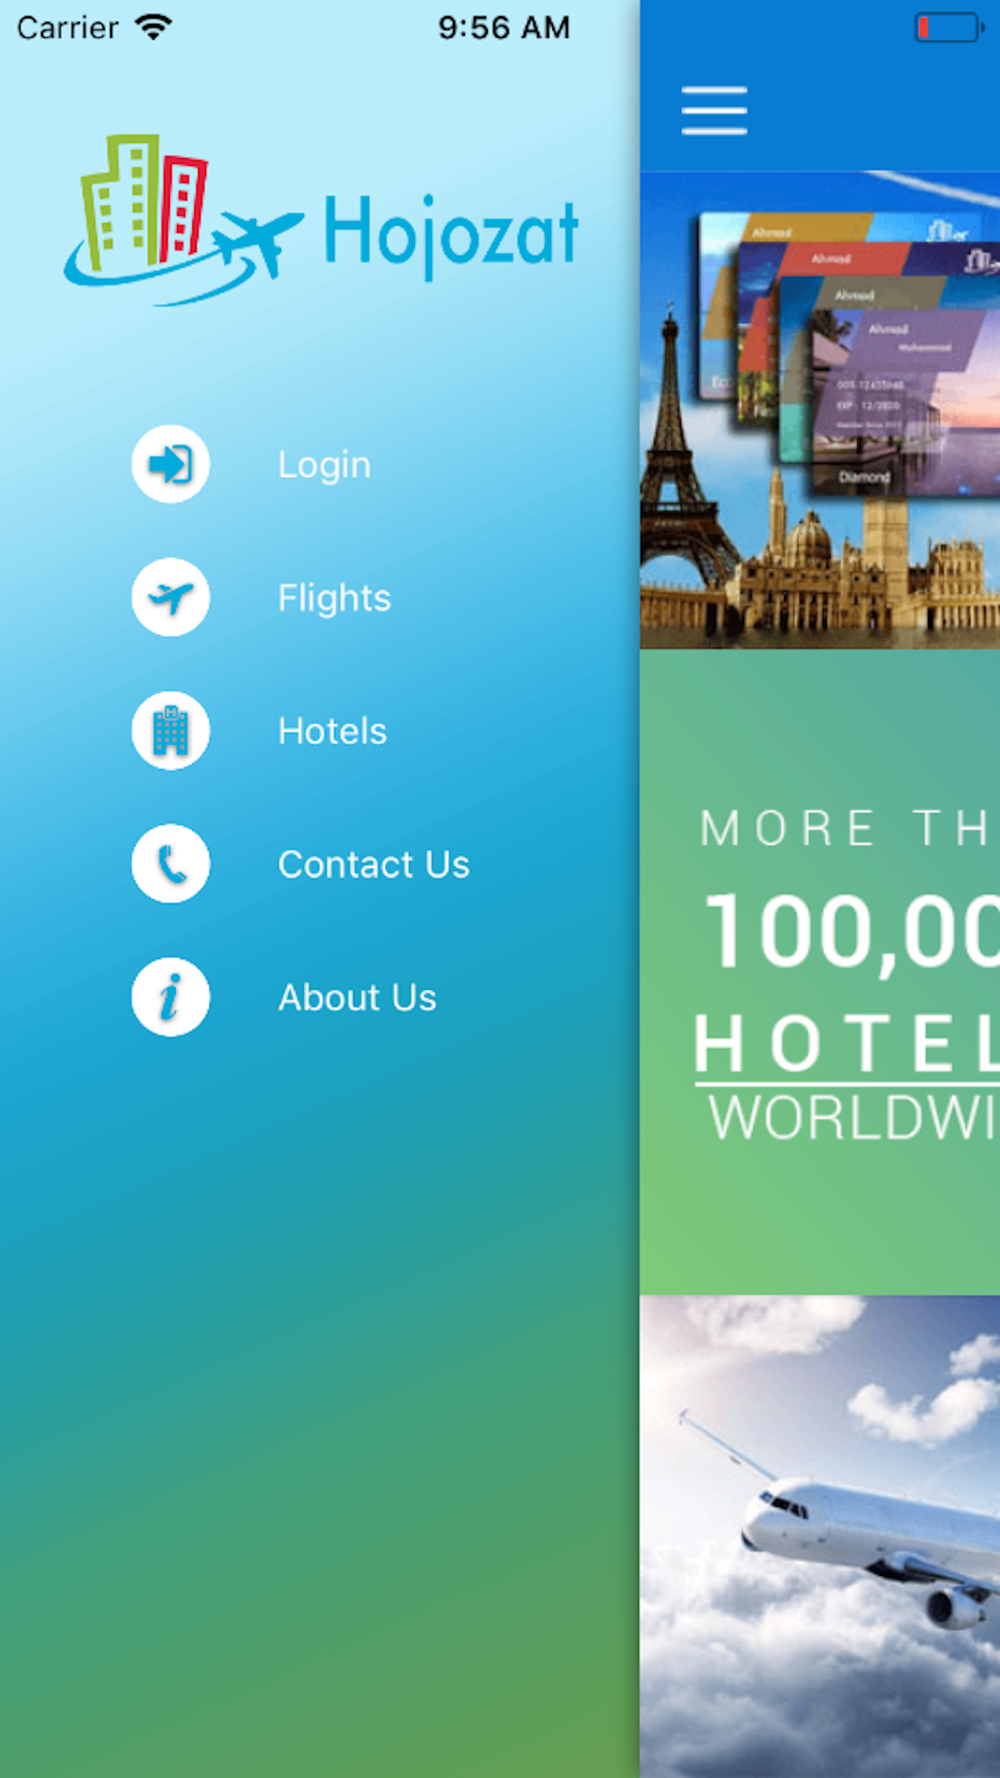Tap the Hojozat brand name text

[451, 236]
